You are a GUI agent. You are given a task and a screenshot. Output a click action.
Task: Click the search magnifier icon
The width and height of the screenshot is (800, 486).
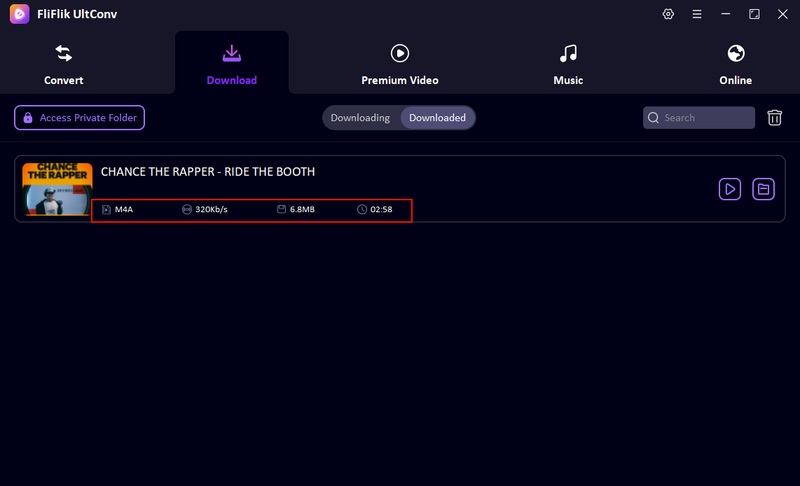[653, 118]
